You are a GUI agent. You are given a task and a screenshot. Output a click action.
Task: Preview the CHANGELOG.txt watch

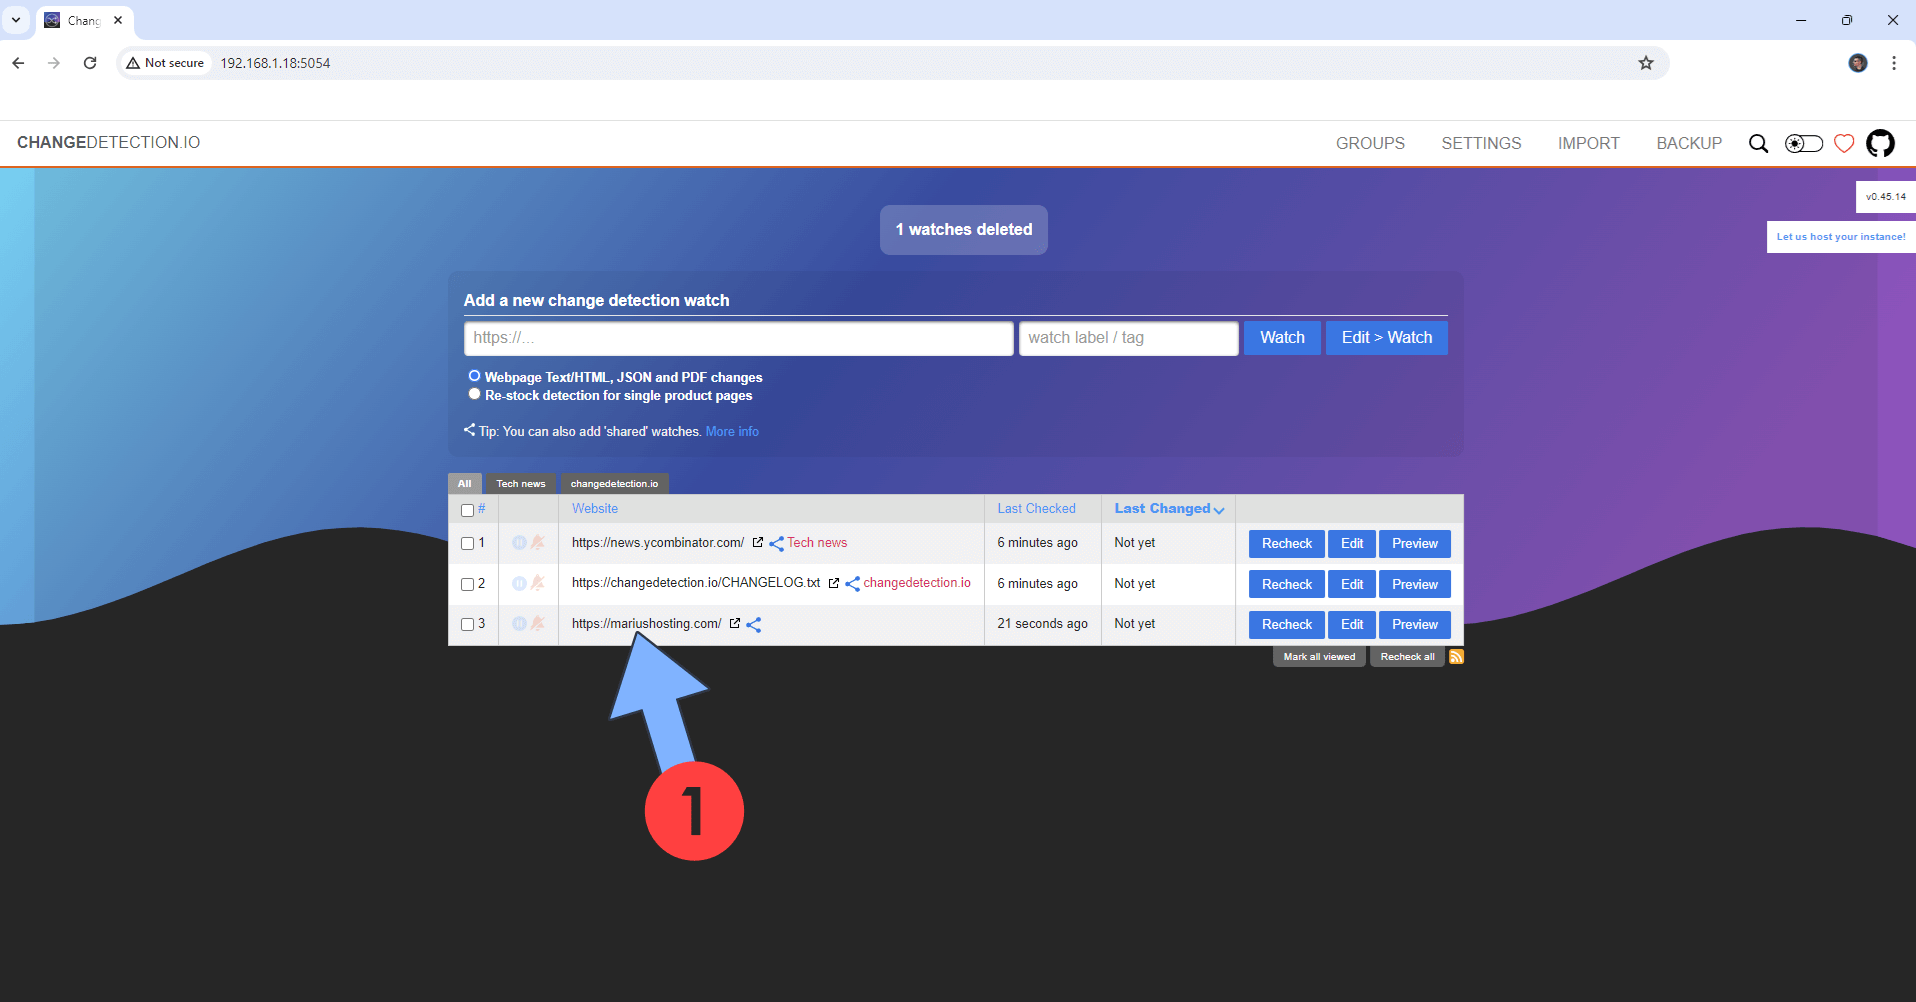[x=1415, y=584]
